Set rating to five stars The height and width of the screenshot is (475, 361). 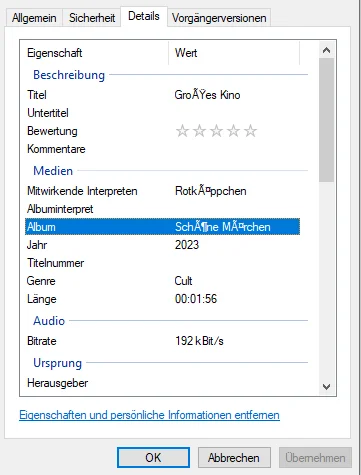tap(250, 131)
